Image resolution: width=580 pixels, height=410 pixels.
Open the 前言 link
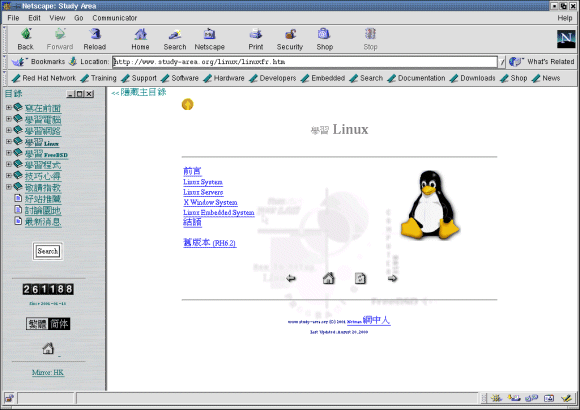point(192,171)
